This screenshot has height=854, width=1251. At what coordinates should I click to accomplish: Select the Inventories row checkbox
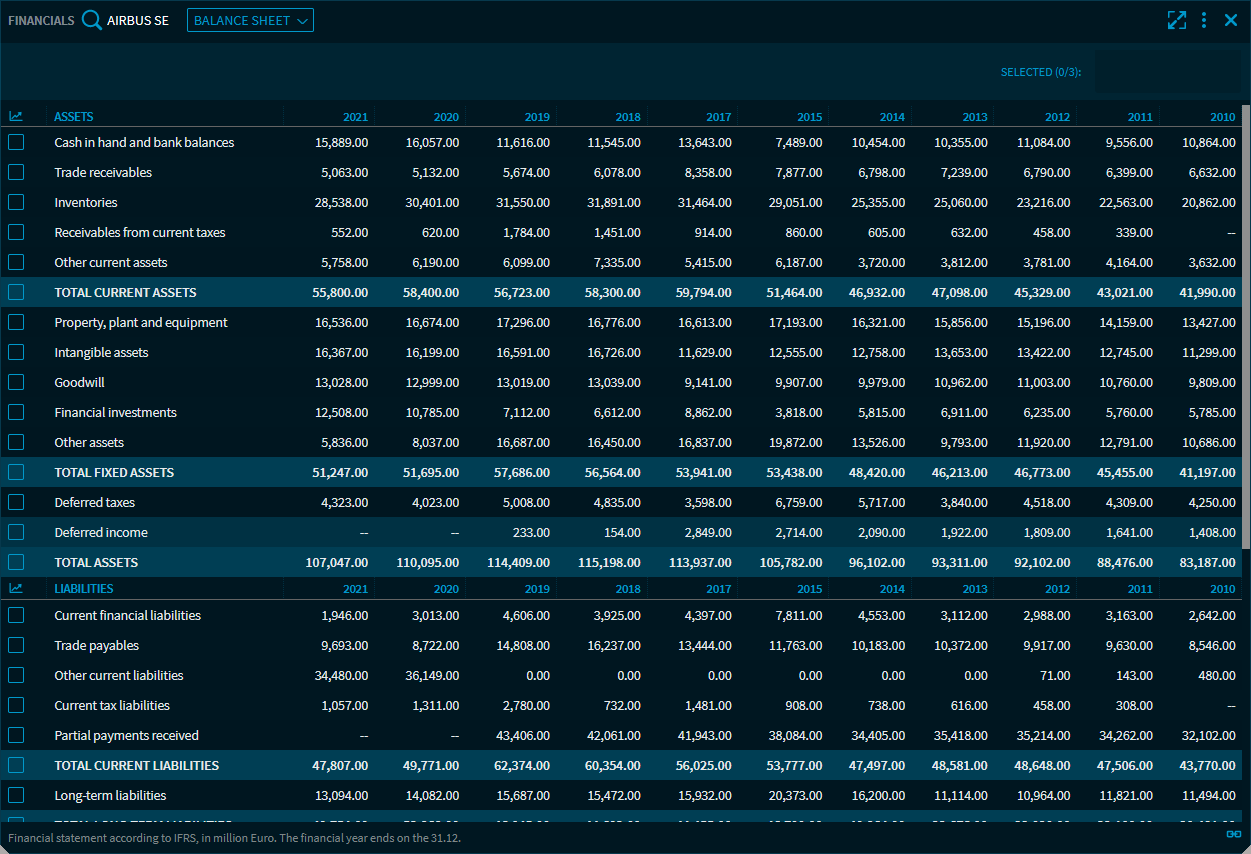[16, 202]
